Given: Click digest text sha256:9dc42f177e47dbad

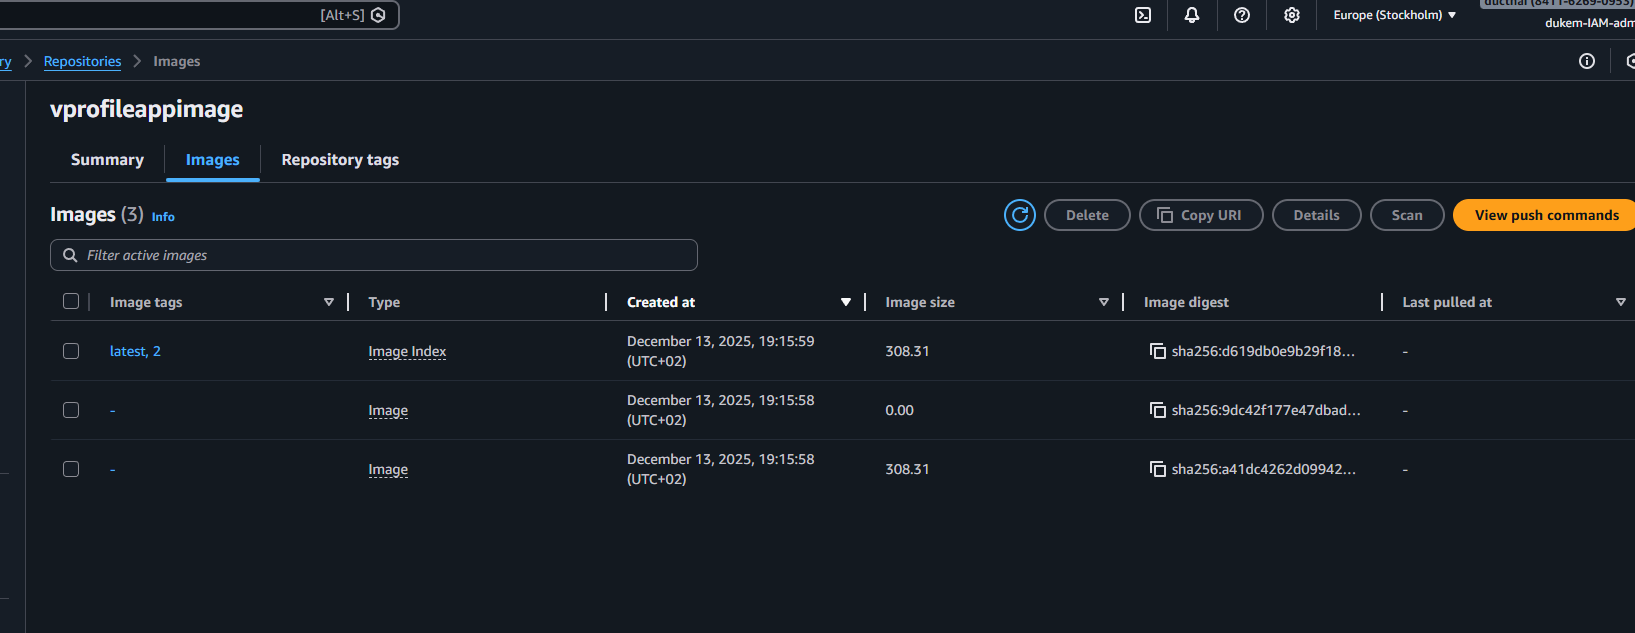Looking at the screenshot, I should (1266, 410).
